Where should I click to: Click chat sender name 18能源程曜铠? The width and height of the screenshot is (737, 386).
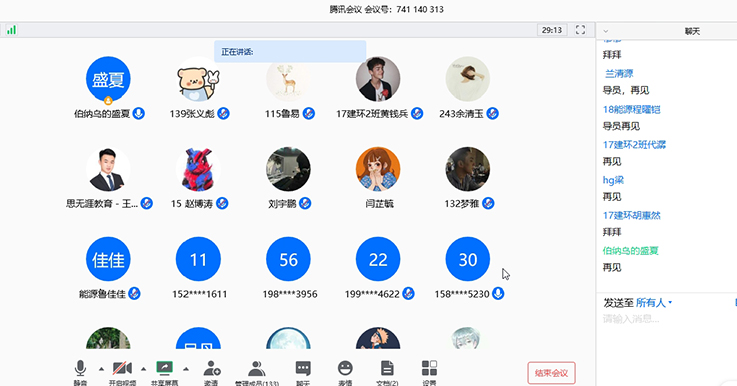(x=632, y=110)
